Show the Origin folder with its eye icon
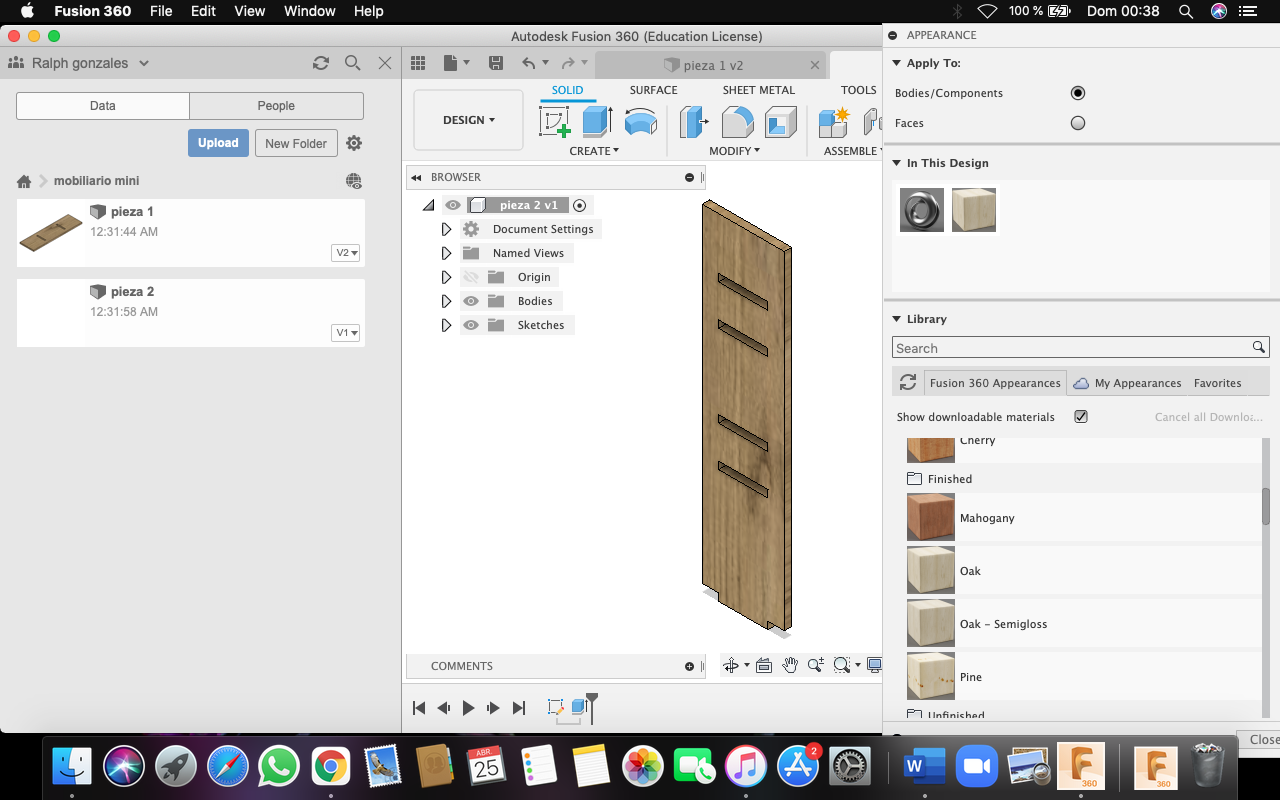Viewport: 1280px width, 800px height. pyautogui.click(x=471, y=277)
